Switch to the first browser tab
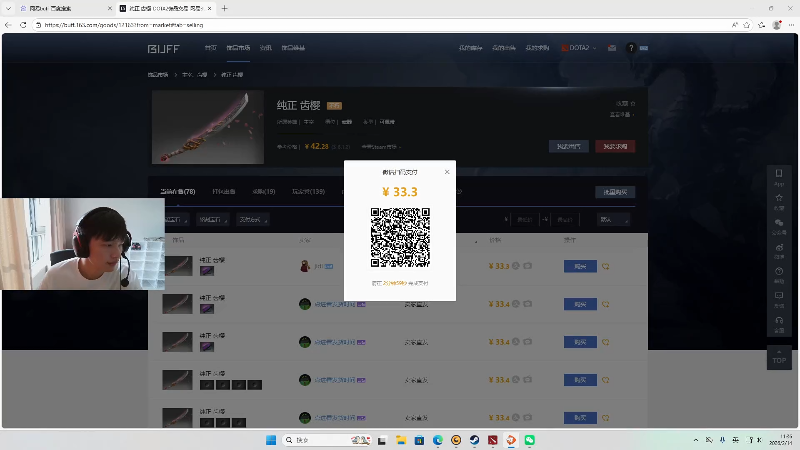Image resolution: width=800 pixels, height=450 pixels. pyautogui.click(x=65, y=9)
